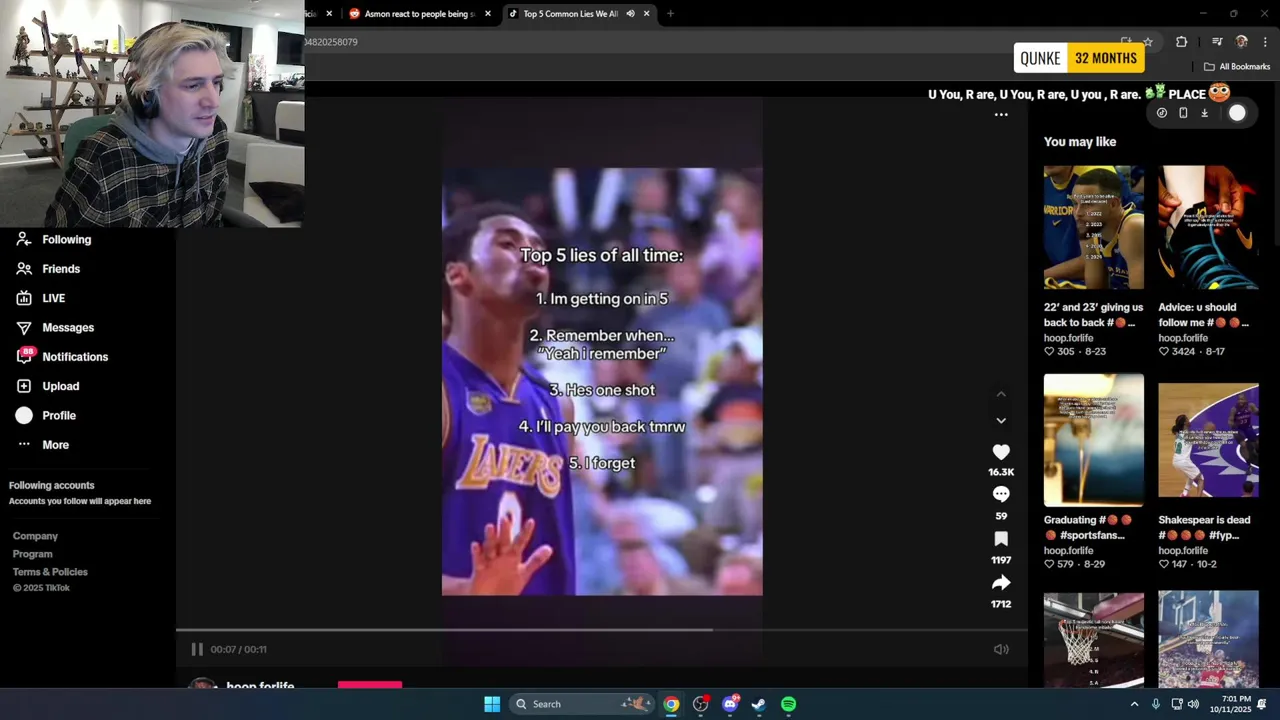Screen dimensions: 1280x720
Task: Open 'Advice: u should follow me' thumbnail
Action: [1208, 227]
